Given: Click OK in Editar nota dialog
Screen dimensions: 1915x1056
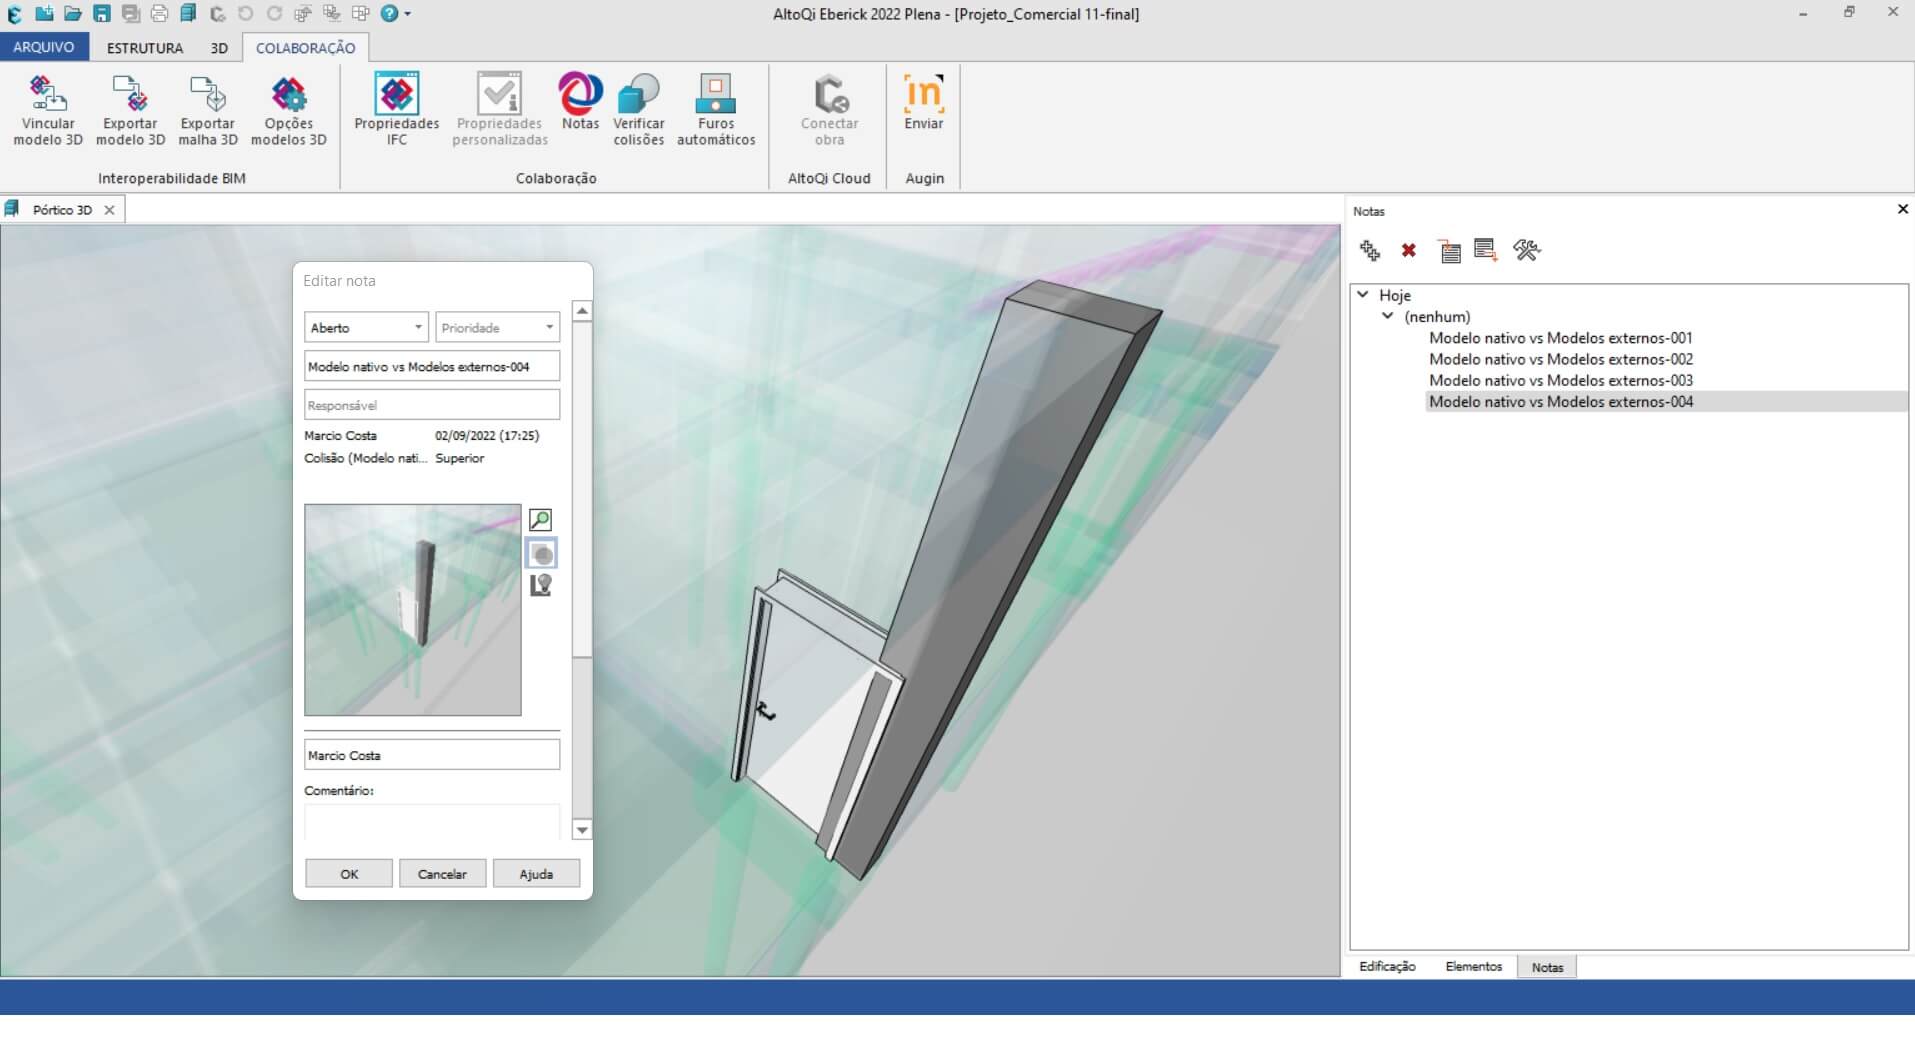Looking at the screenshot, I should [349, 874].
